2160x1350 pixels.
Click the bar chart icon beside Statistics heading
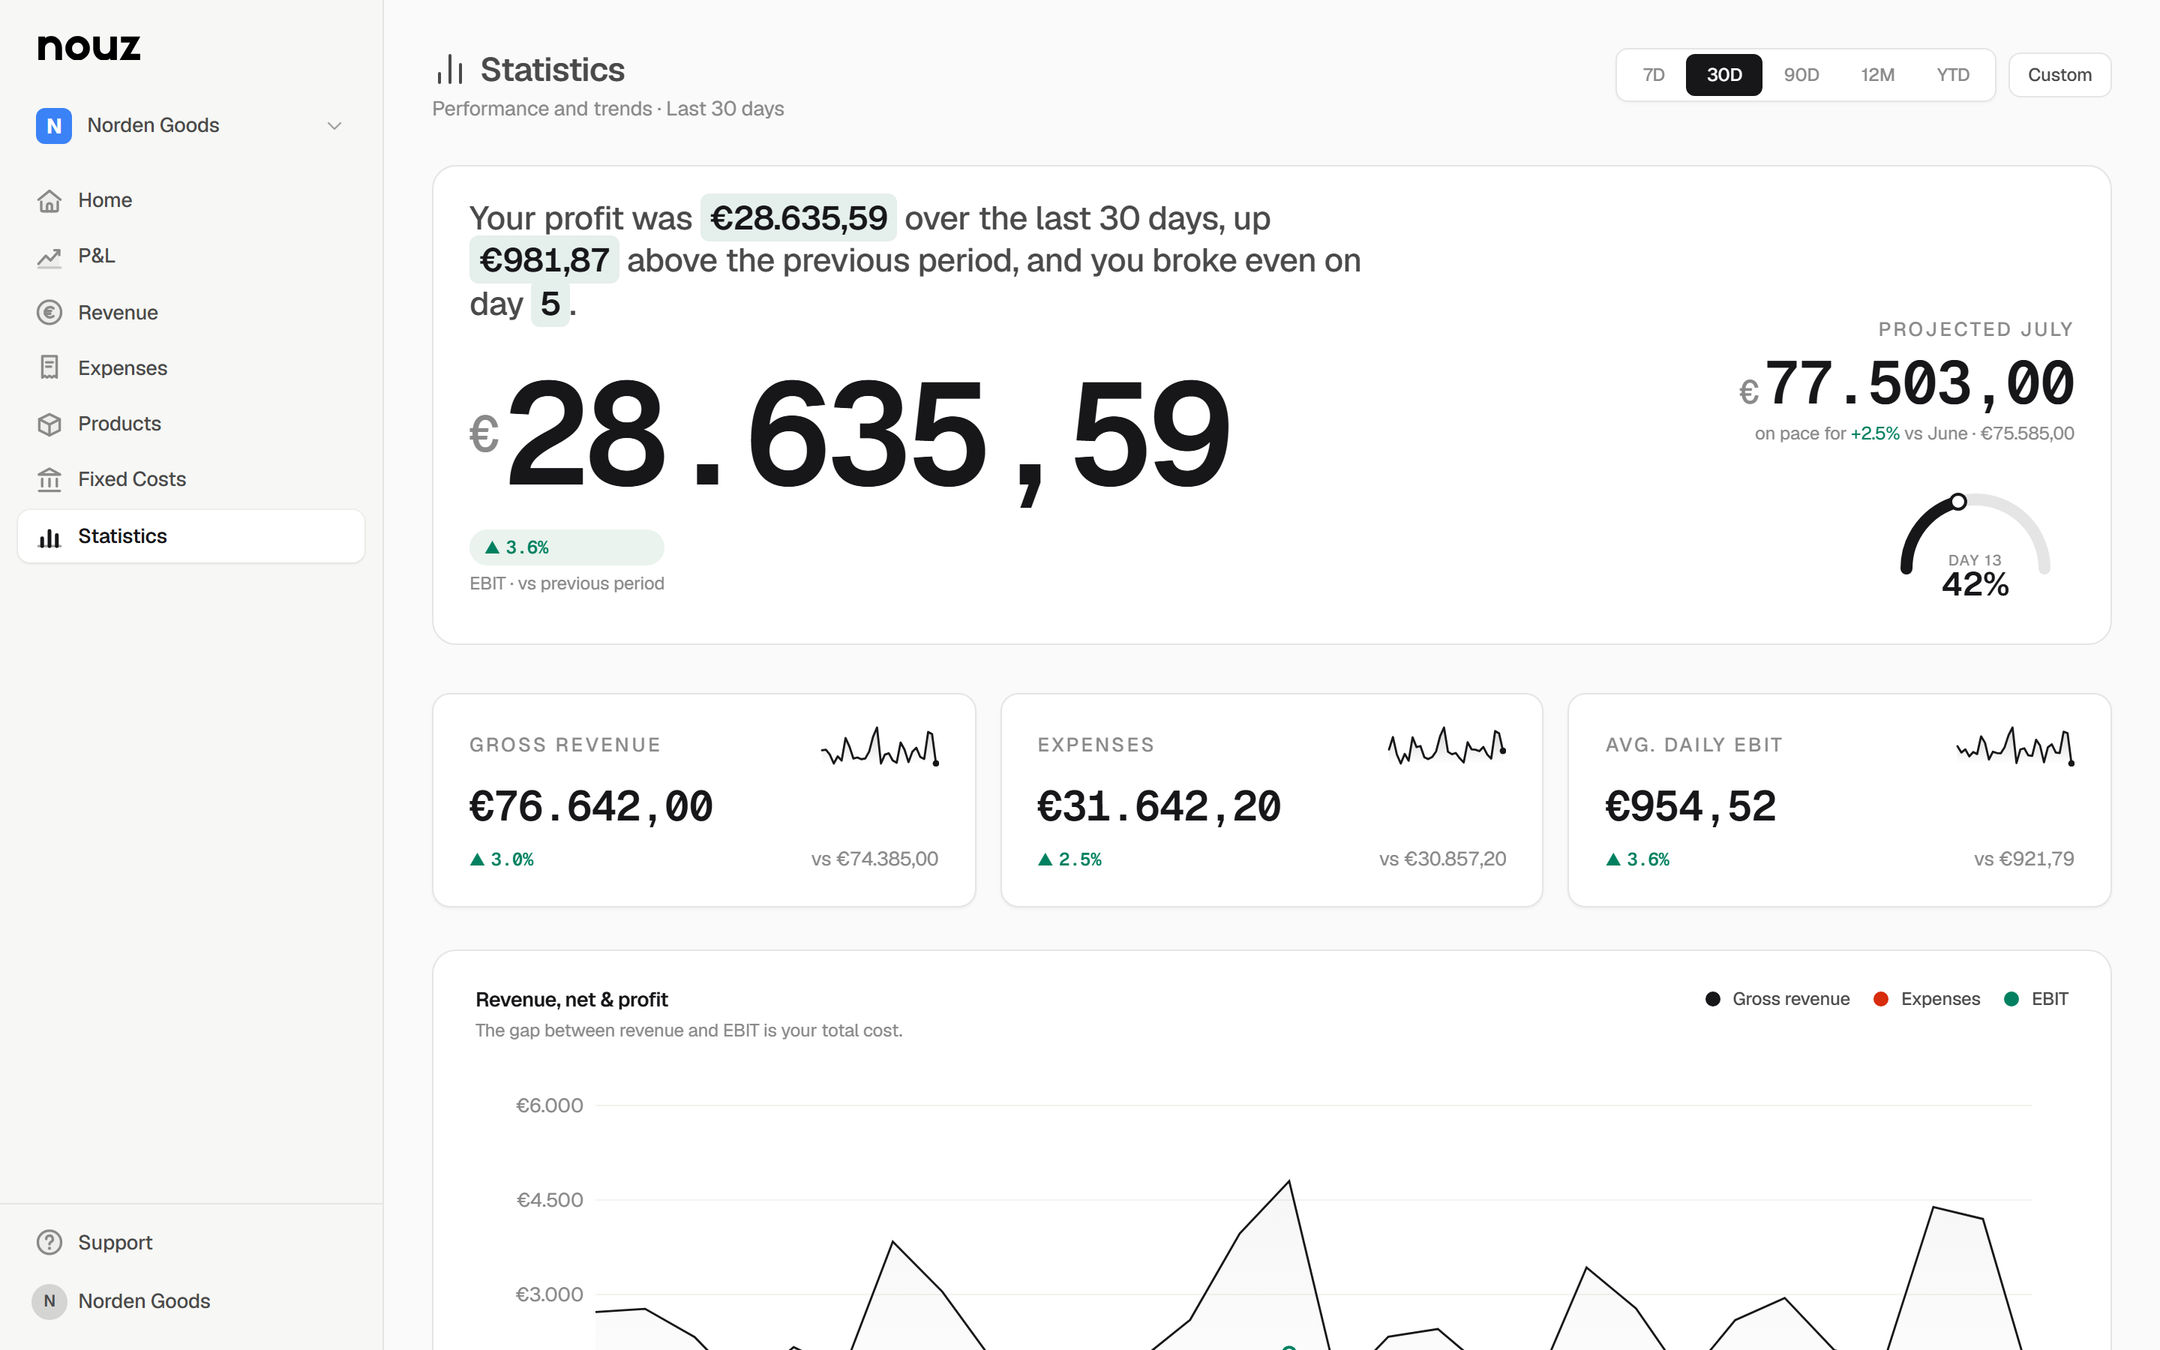click(450, 69)
